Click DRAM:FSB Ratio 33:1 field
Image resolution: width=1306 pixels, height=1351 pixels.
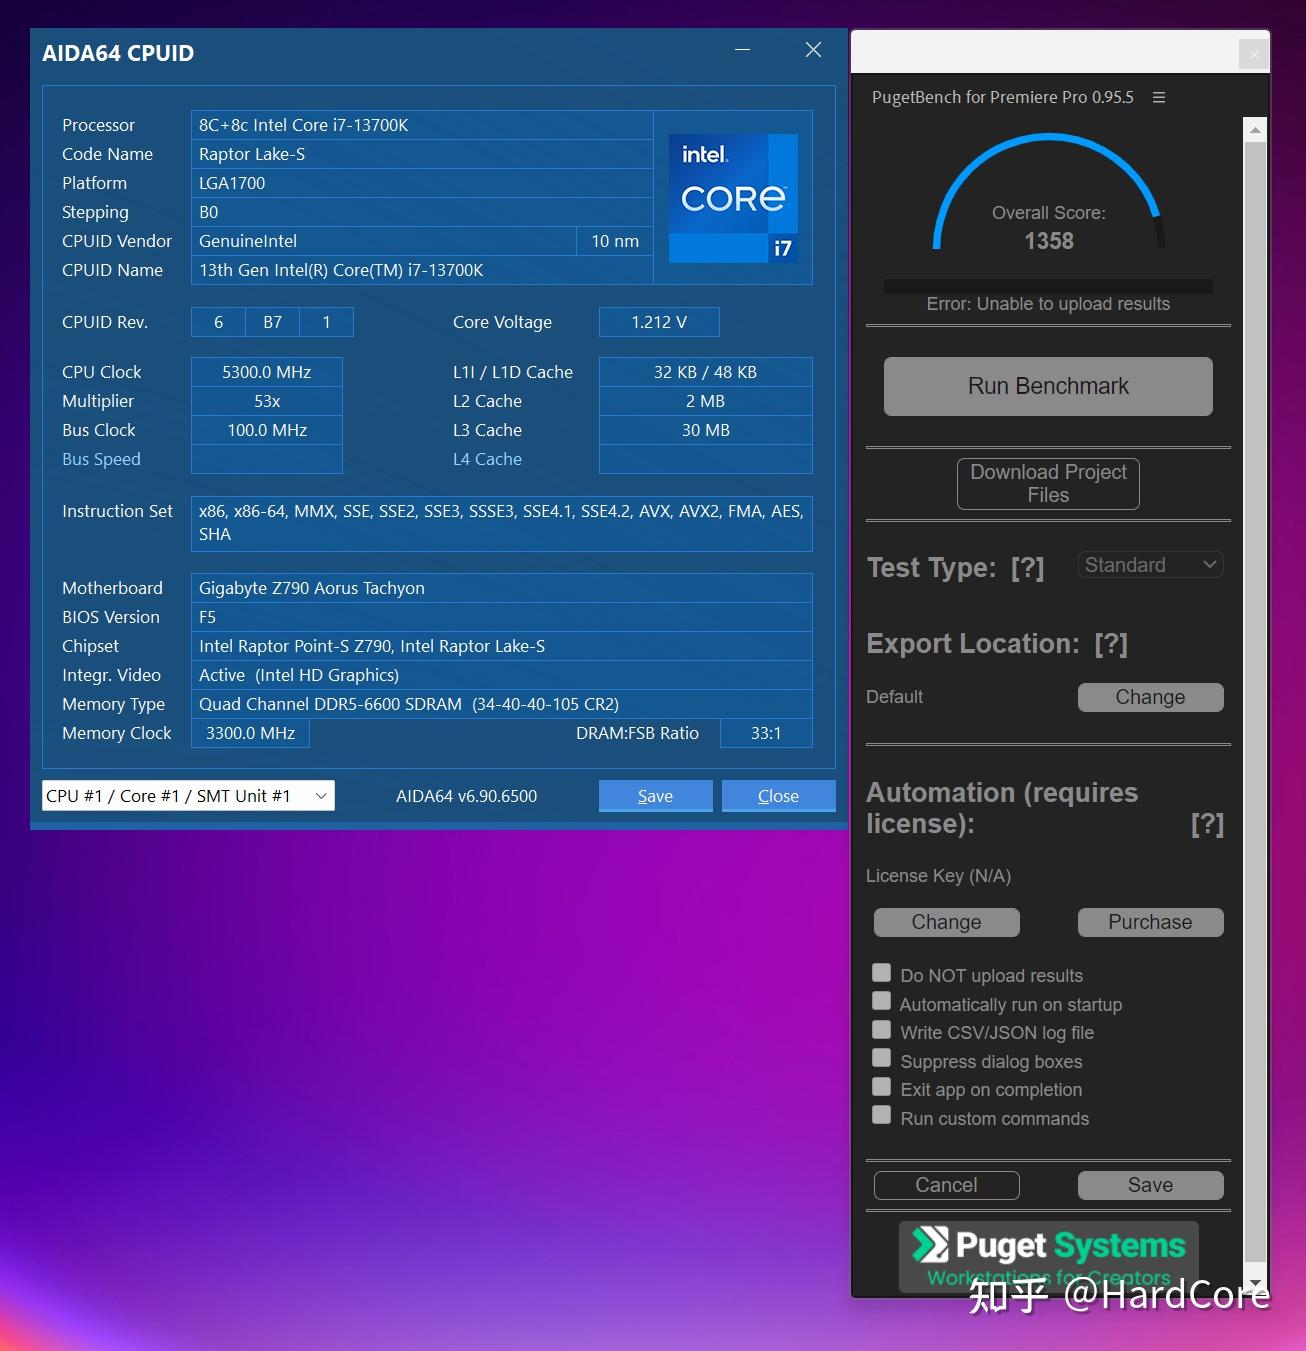pos(766,733)
